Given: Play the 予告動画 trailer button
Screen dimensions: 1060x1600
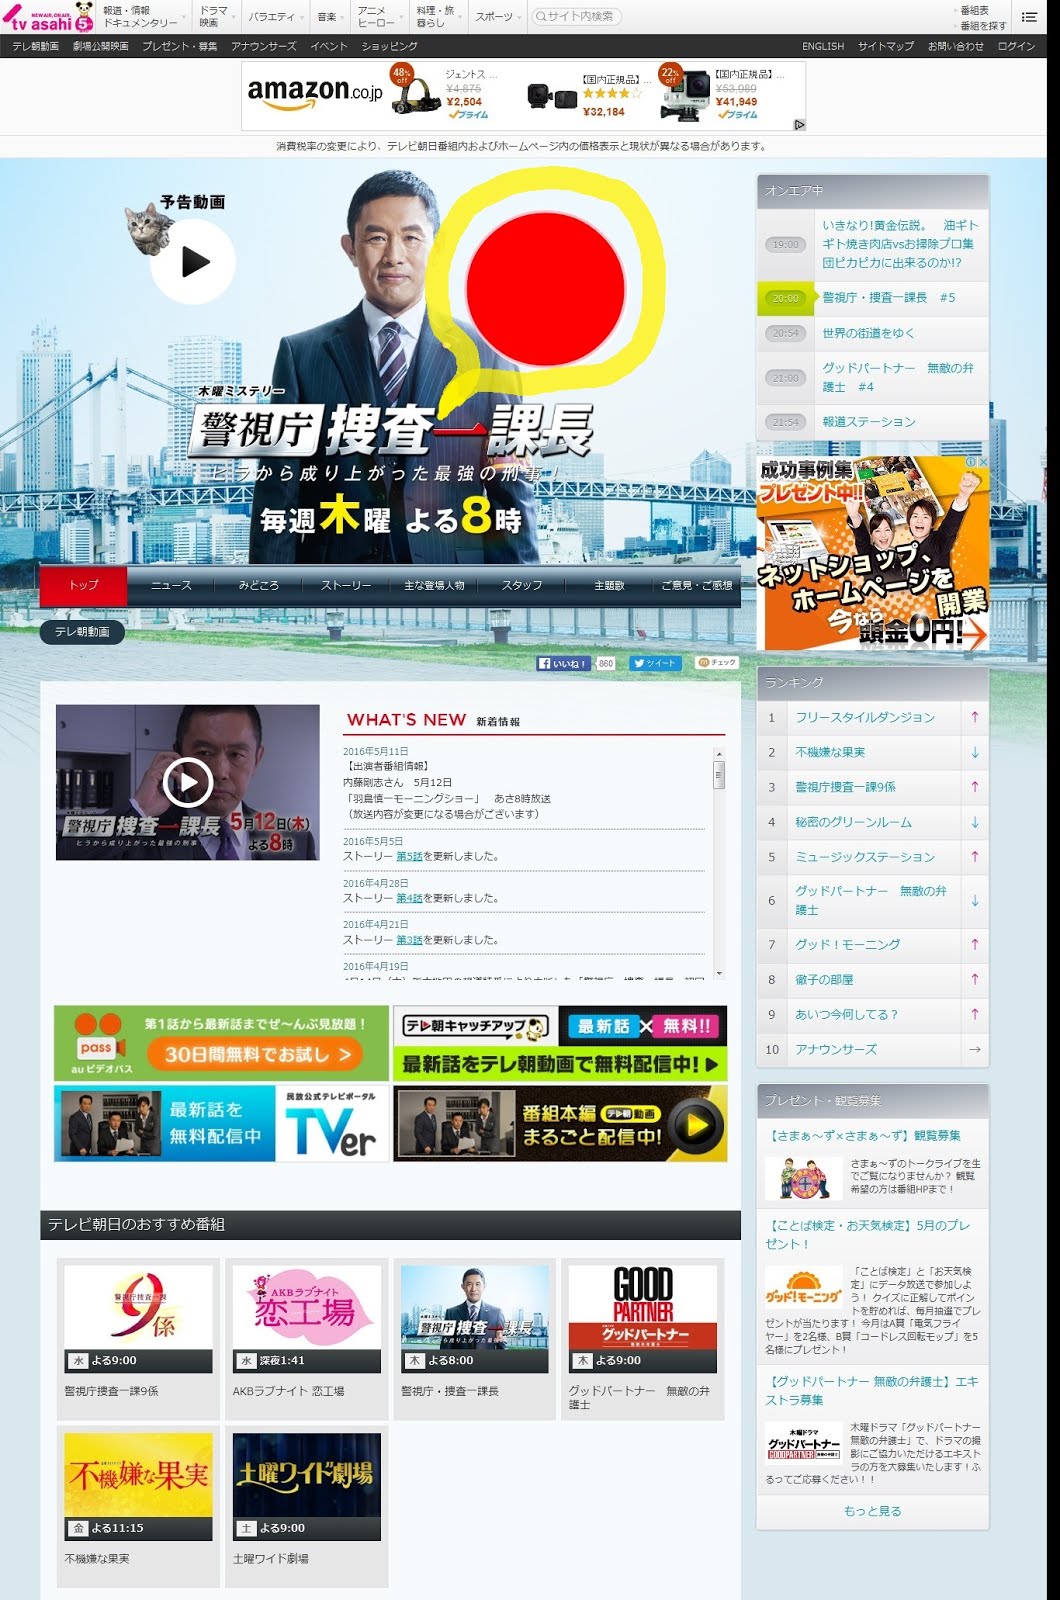Looking at the screenshot, I should click(193, 262).
